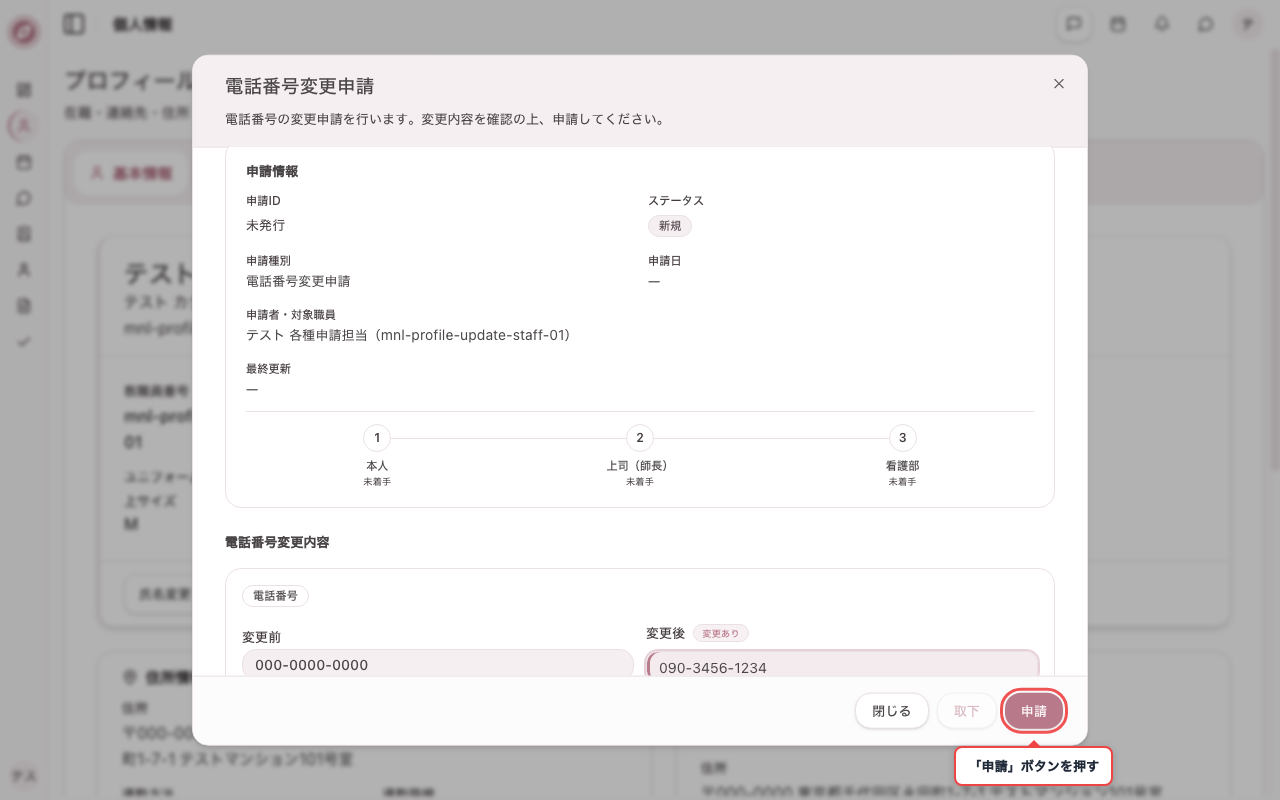Click the テス avatar at sidebar bottom
Image resolution: width=1280 pixels, height=800 pixels.
click(x=24, y=775)
